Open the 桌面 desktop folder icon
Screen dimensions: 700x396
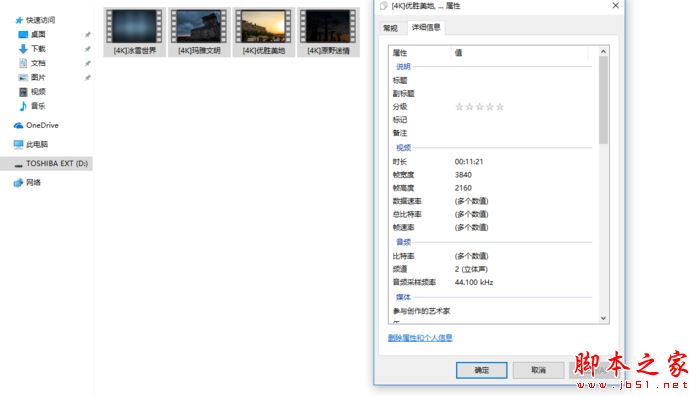23,34
